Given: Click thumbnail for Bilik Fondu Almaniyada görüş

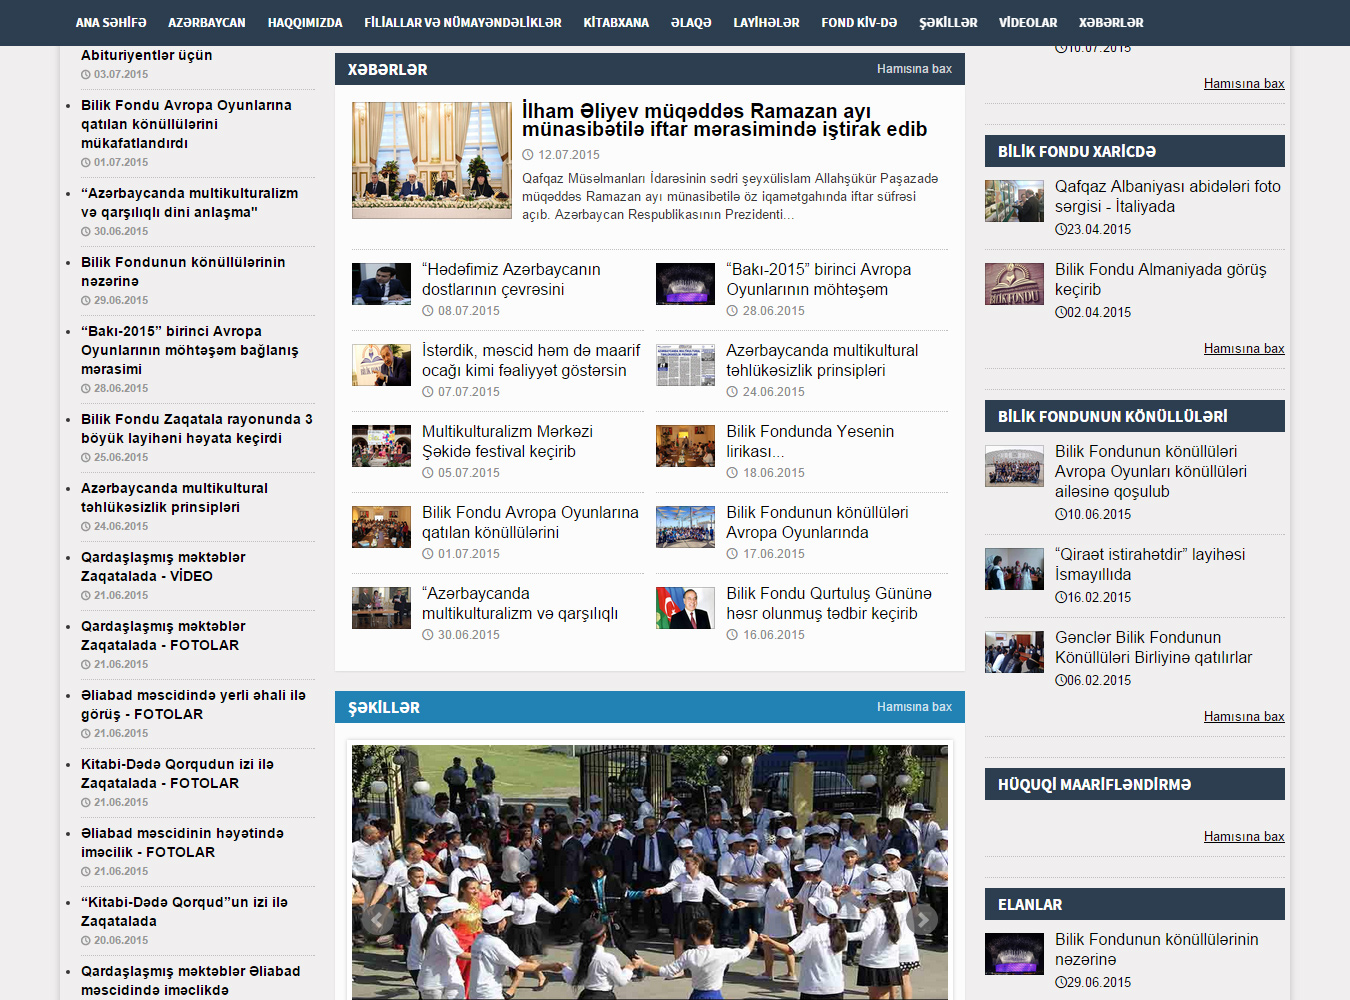Looking at the screenshot, I should tap(1014, 284).
